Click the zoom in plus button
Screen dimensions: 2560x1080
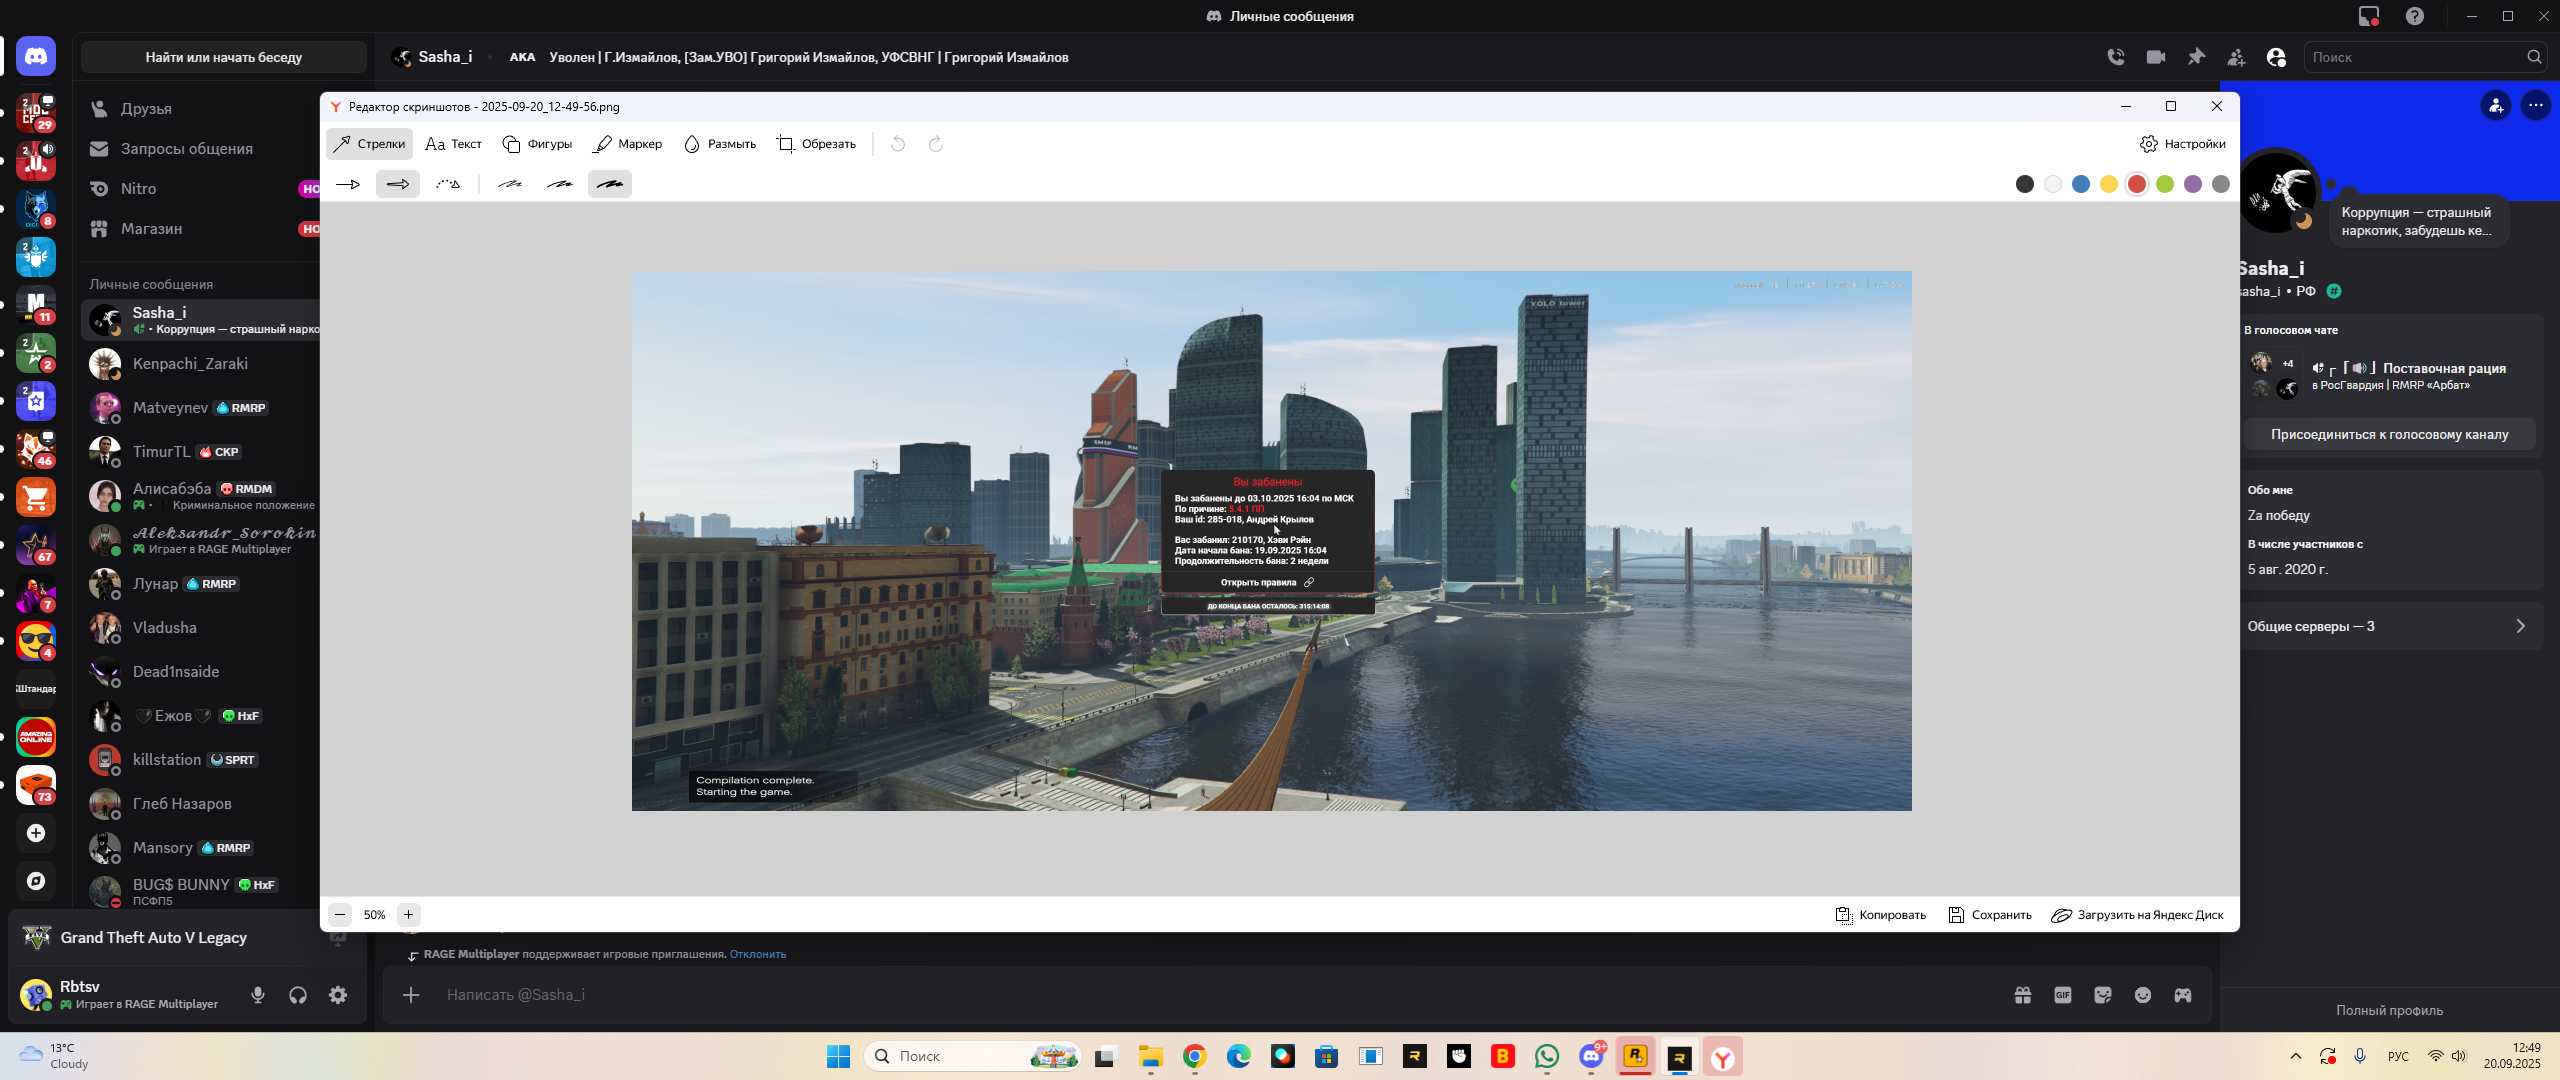click(x=408, y=914)
